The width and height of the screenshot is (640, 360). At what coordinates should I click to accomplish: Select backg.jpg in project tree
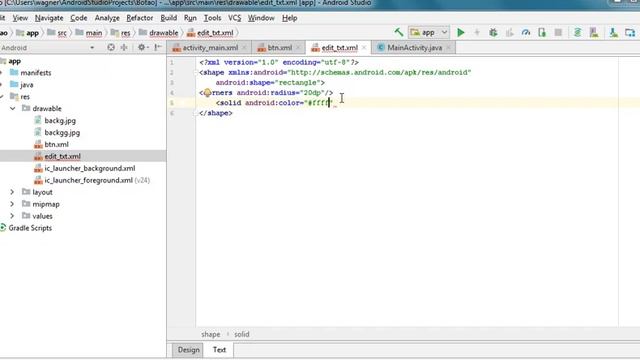point(60,120)
